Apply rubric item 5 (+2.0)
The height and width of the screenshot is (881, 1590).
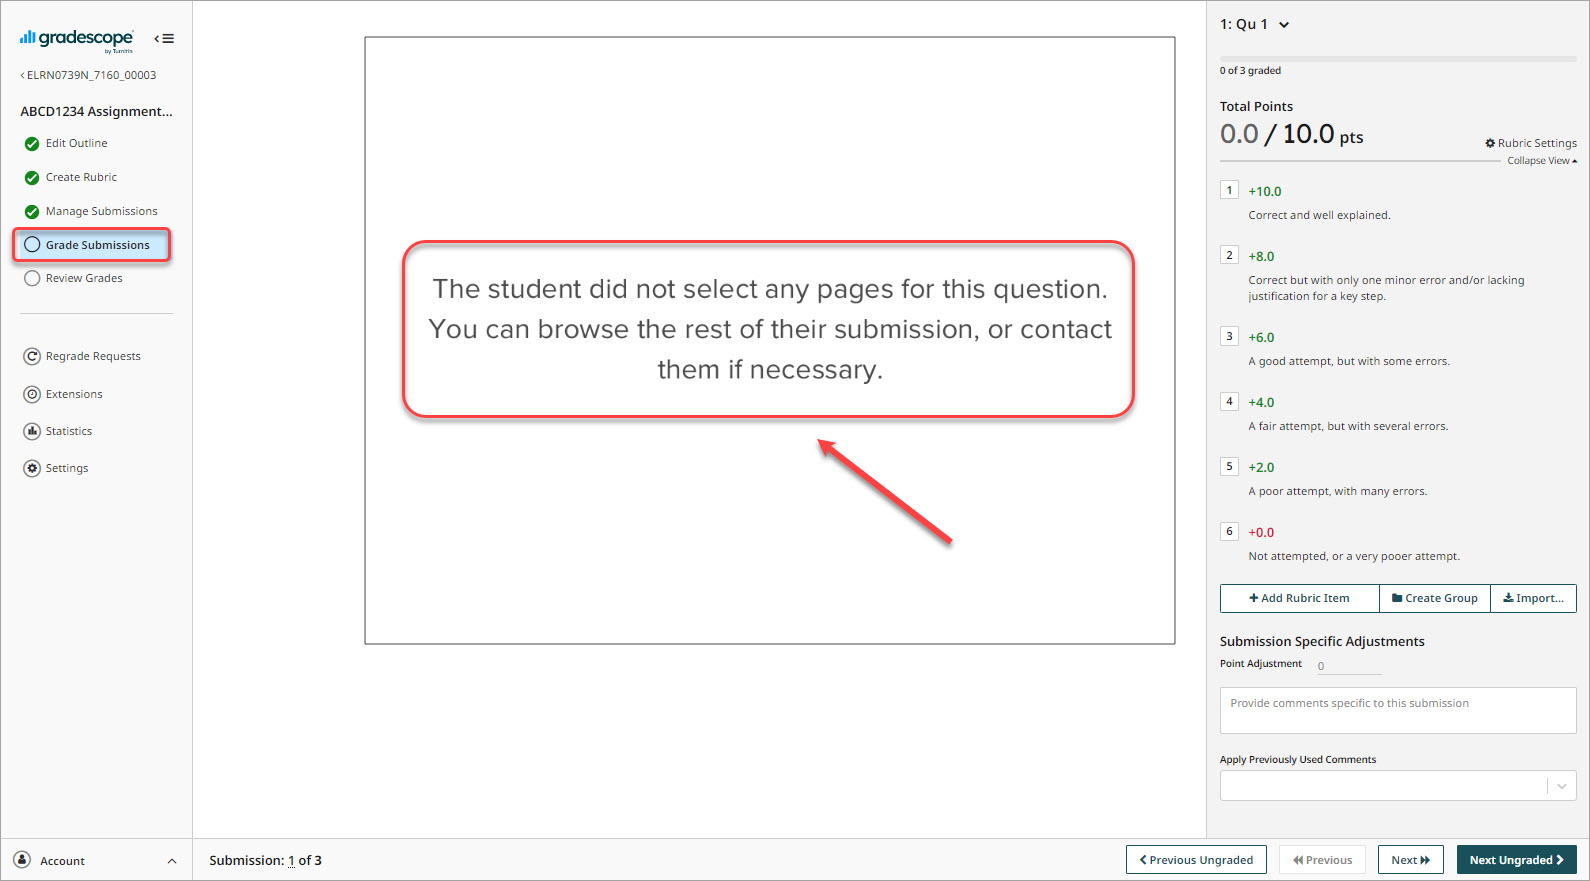pyautogui.click(x=1229, y=466)
